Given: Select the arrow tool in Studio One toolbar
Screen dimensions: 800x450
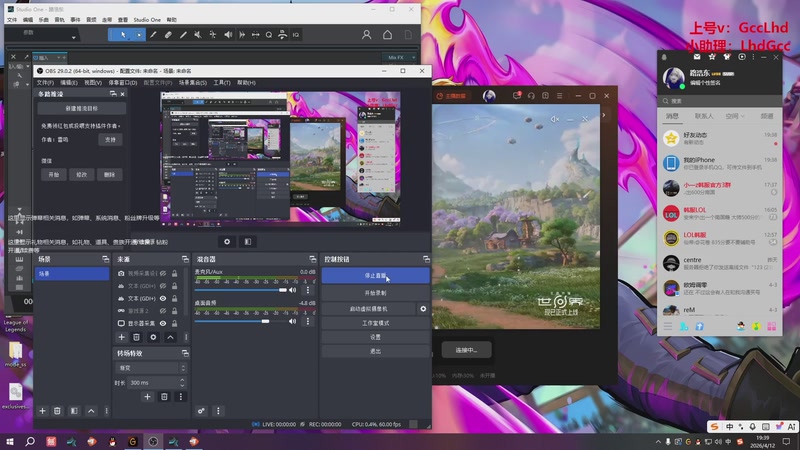Looking at the screenshot, I should pos(124,35).
